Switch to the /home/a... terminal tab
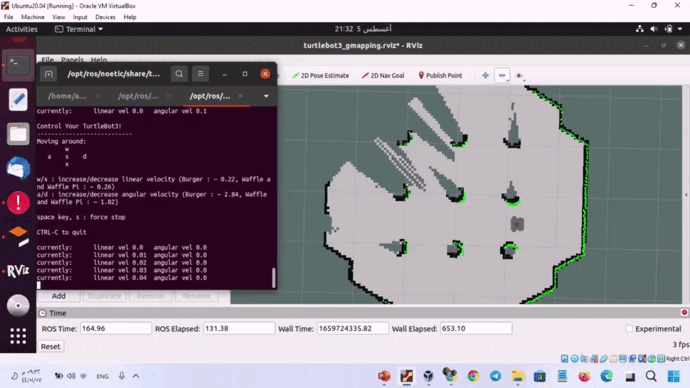The width and height of the screenshot is (690, 388). click(67, 96)
